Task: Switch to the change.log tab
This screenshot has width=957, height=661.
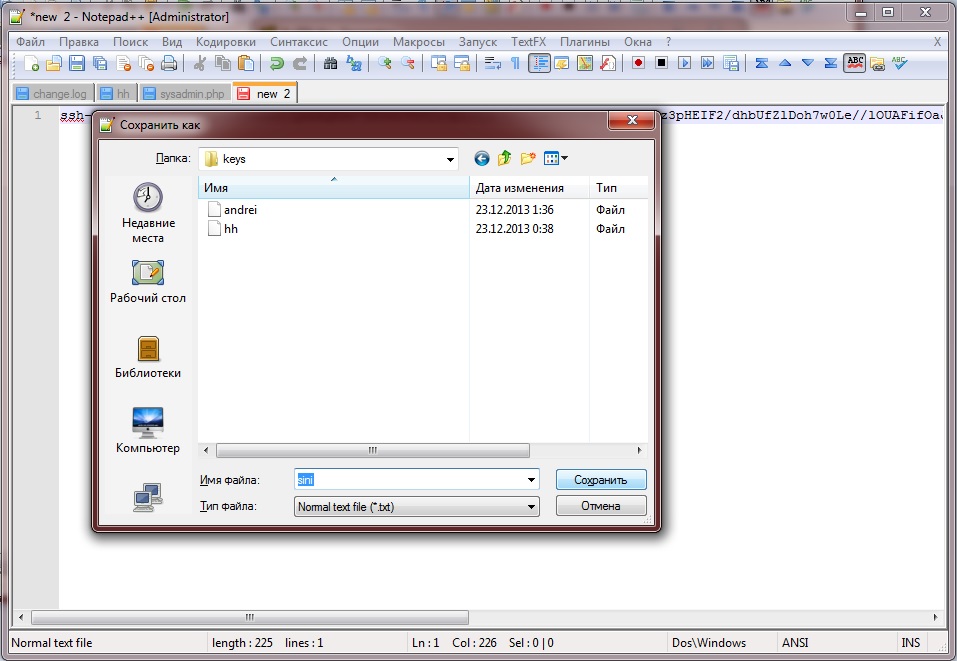Action: [x=52, y=94]
